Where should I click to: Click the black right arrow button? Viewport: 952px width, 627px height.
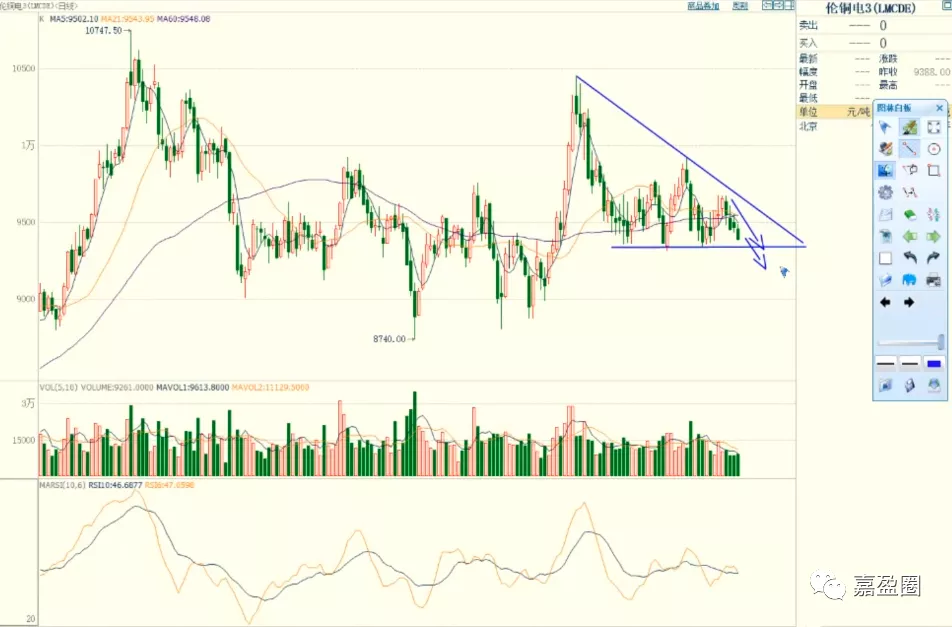coord(909,302)
